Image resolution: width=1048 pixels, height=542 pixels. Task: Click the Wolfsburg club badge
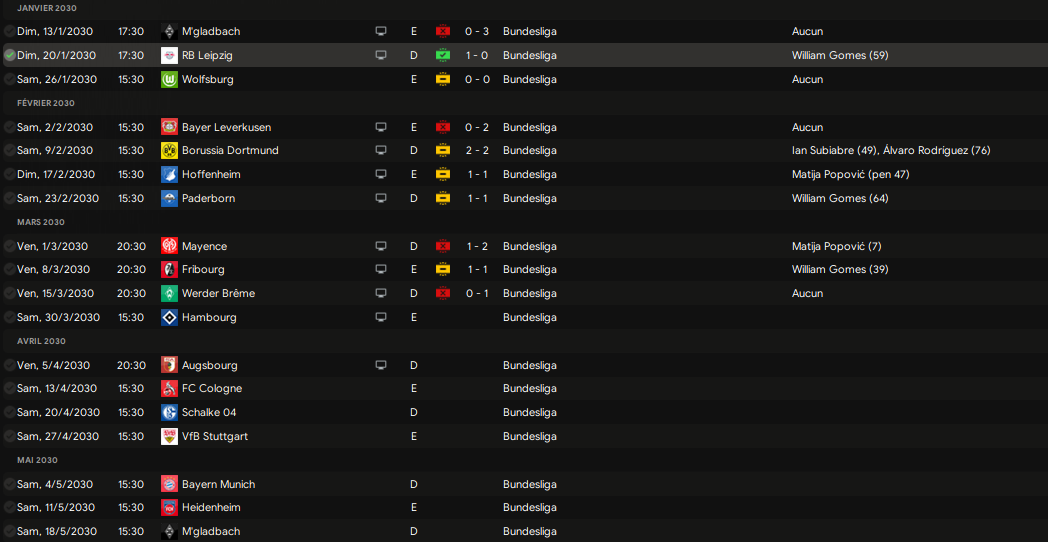coord(169,80)
